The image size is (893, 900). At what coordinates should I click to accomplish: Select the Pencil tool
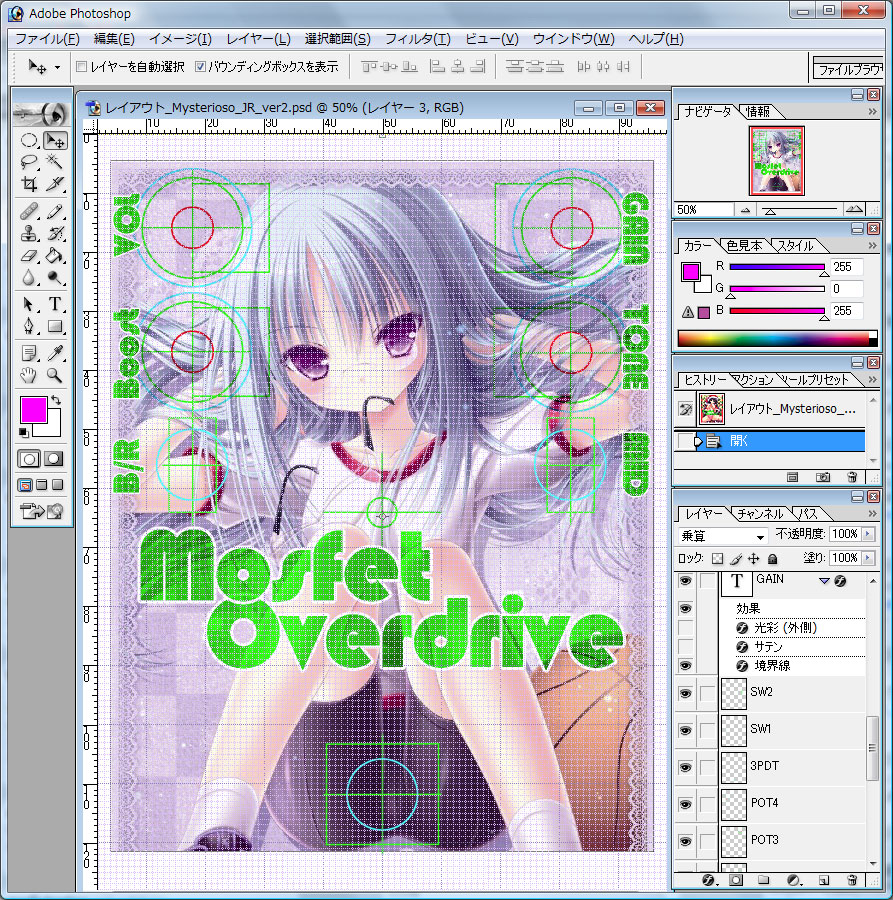[x=55, y=212]
